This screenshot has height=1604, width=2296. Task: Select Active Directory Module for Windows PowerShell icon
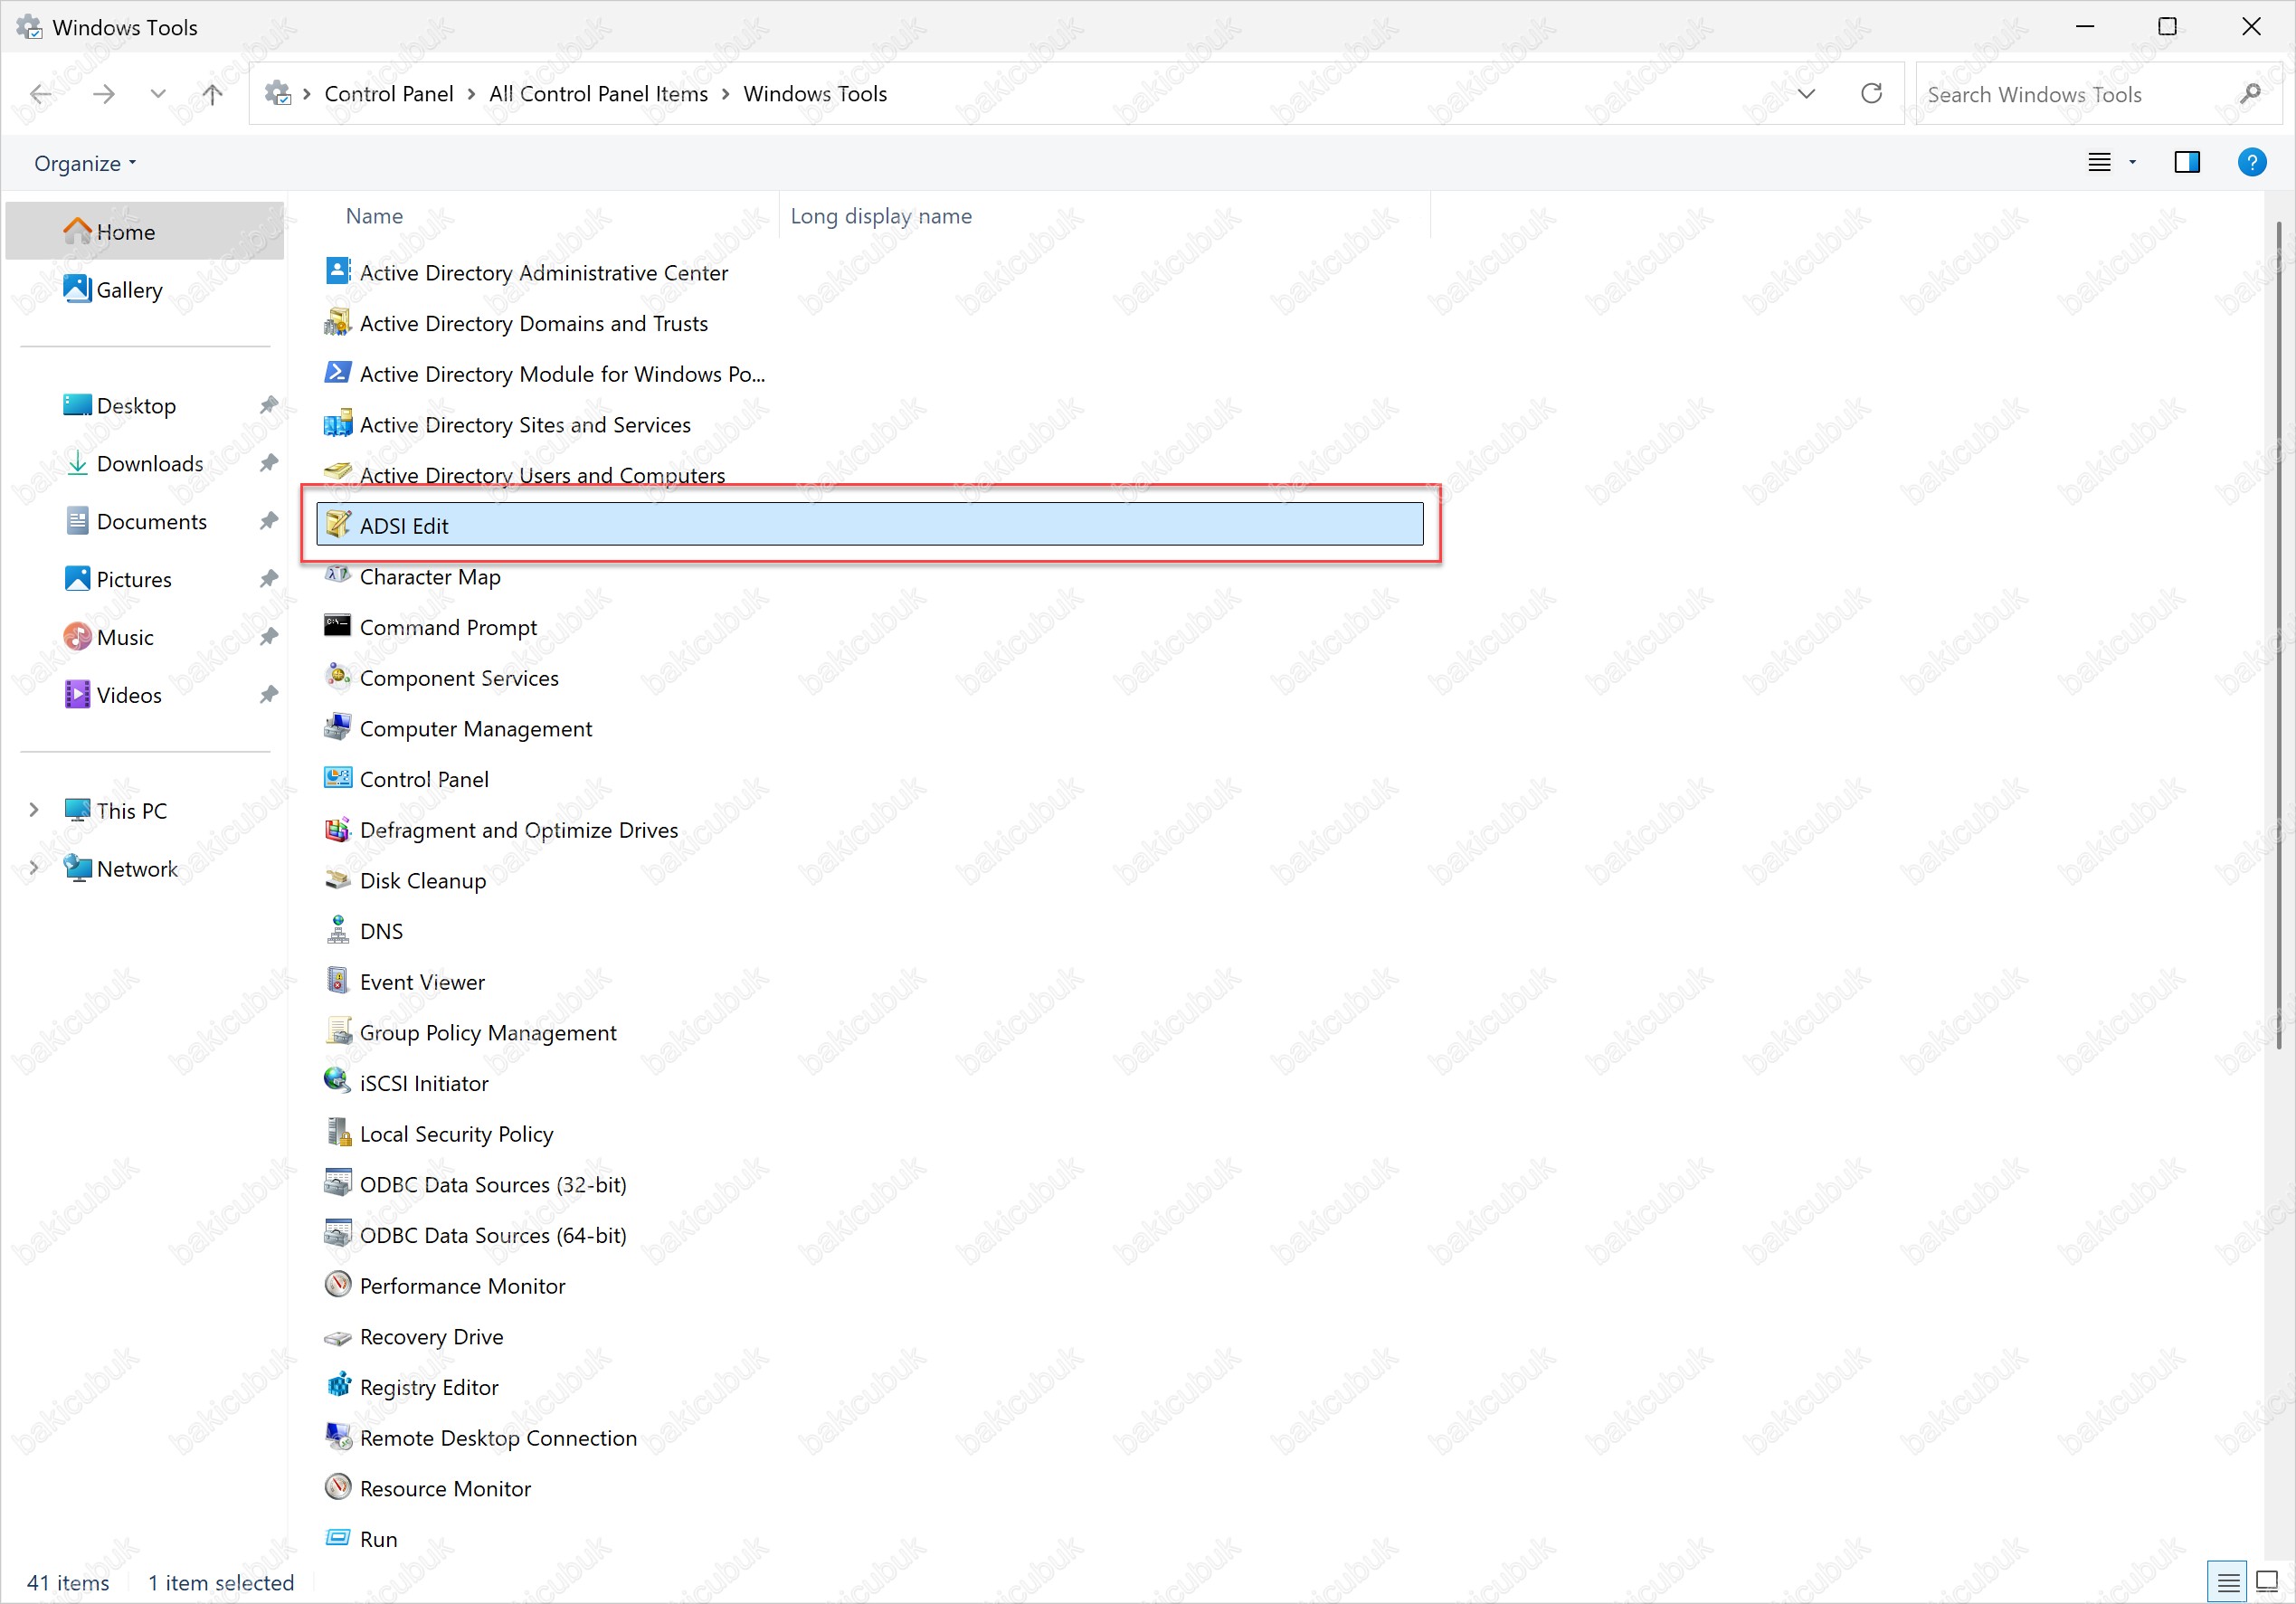pos(338,373)
